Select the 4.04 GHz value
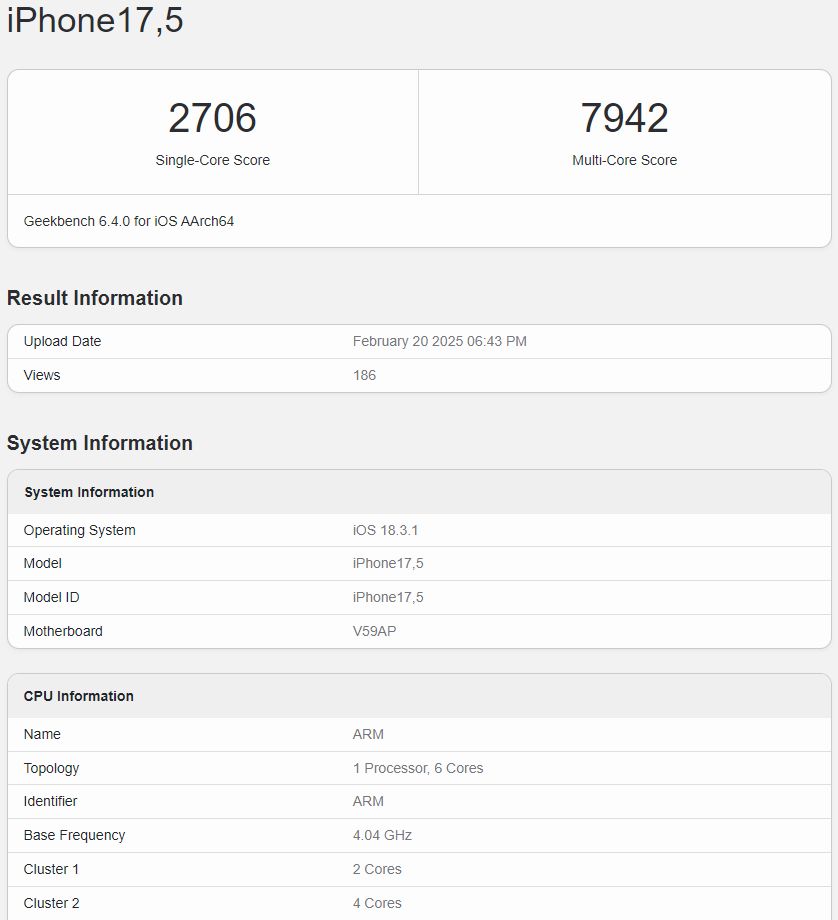This screenshot has width=838, height=920. pyautogui.click(x=382, y=836)
